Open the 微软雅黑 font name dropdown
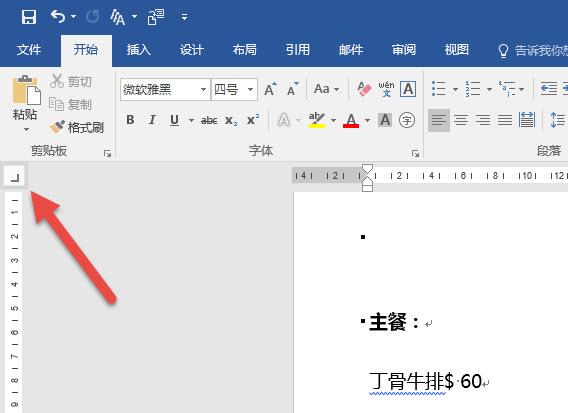The width and height of the screenshot is (568, 413). pos(204,89)
